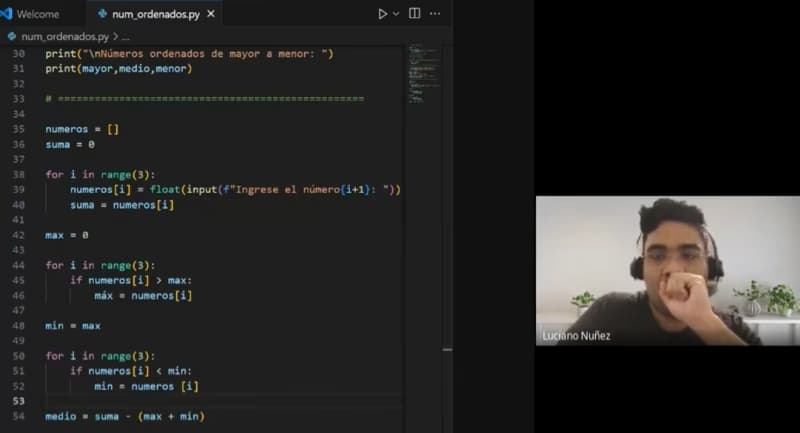Click the code minimap preview

pyautogui.click(x=423, y=74)
